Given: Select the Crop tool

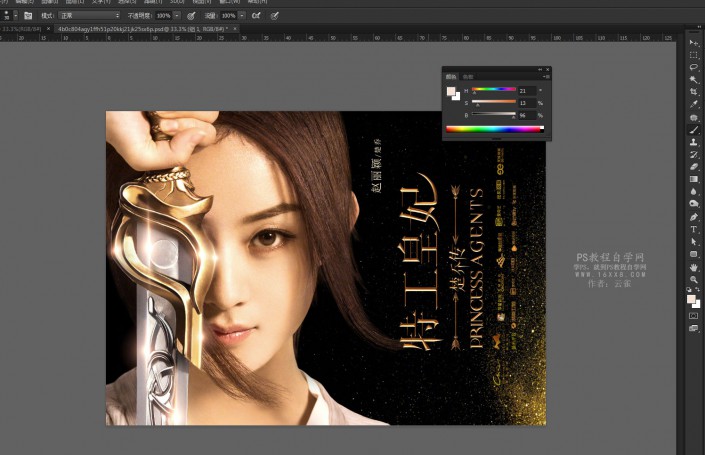Looking at the screenshot, I should [x=694, y=92].
